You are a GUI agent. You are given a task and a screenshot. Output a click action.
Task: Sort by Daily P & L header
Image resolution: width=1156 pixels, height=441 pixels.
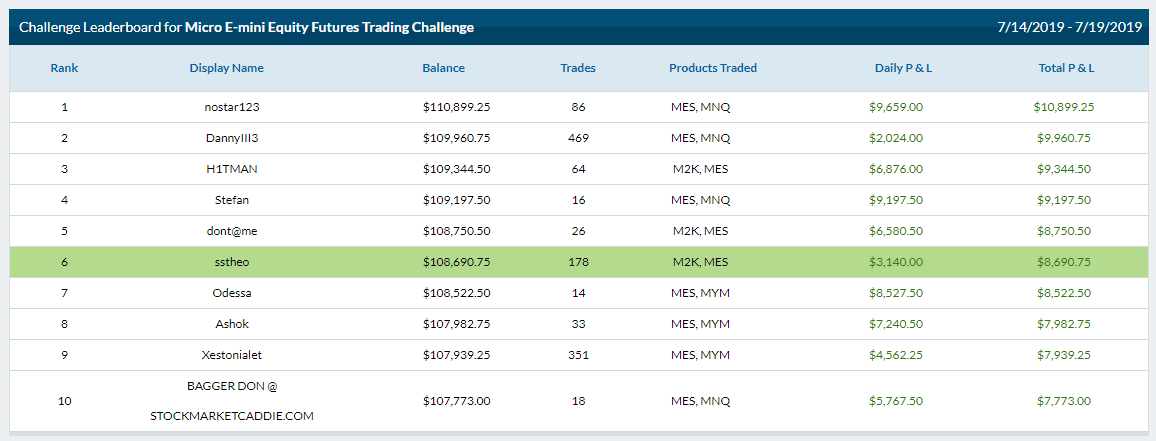tap(903, 68)
